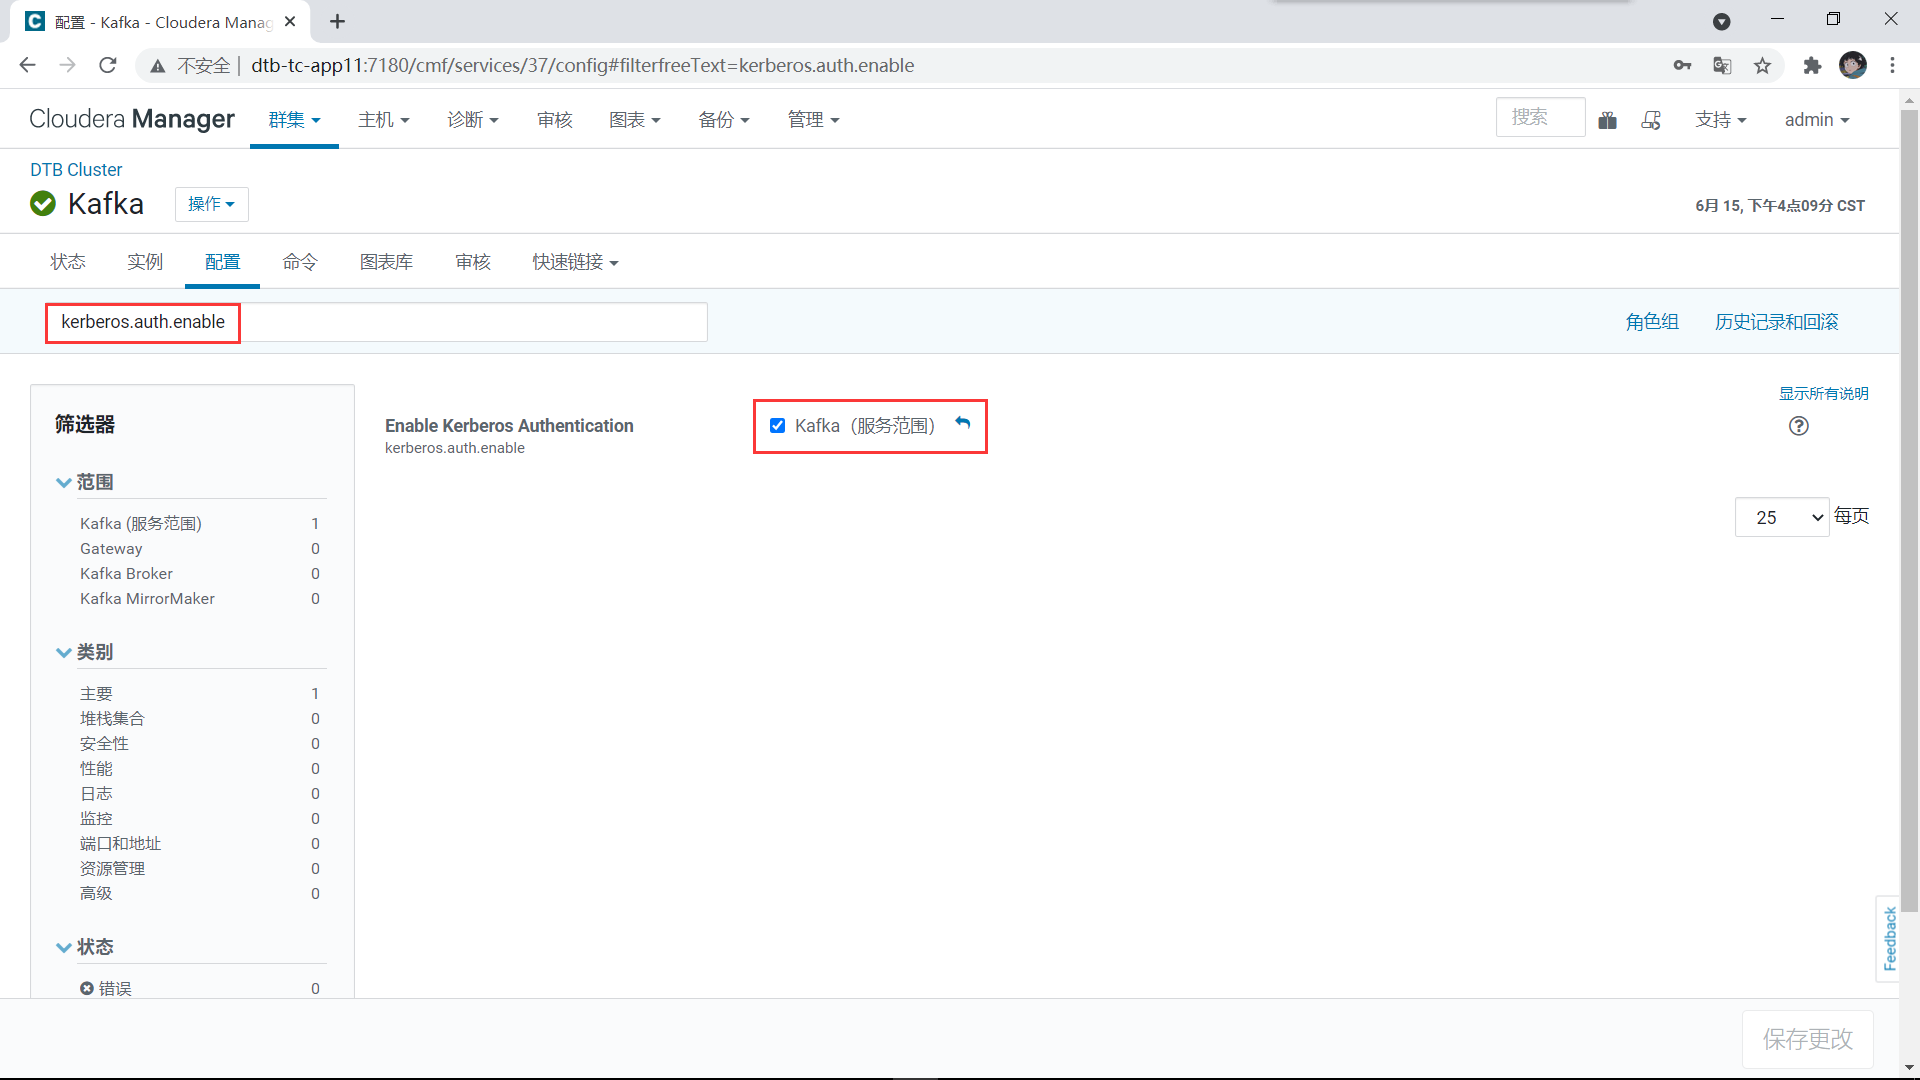Open the 支持 dropdown
Image resolution: width=1920 pixels, height=1080 pixels.
pos(1720,120)
